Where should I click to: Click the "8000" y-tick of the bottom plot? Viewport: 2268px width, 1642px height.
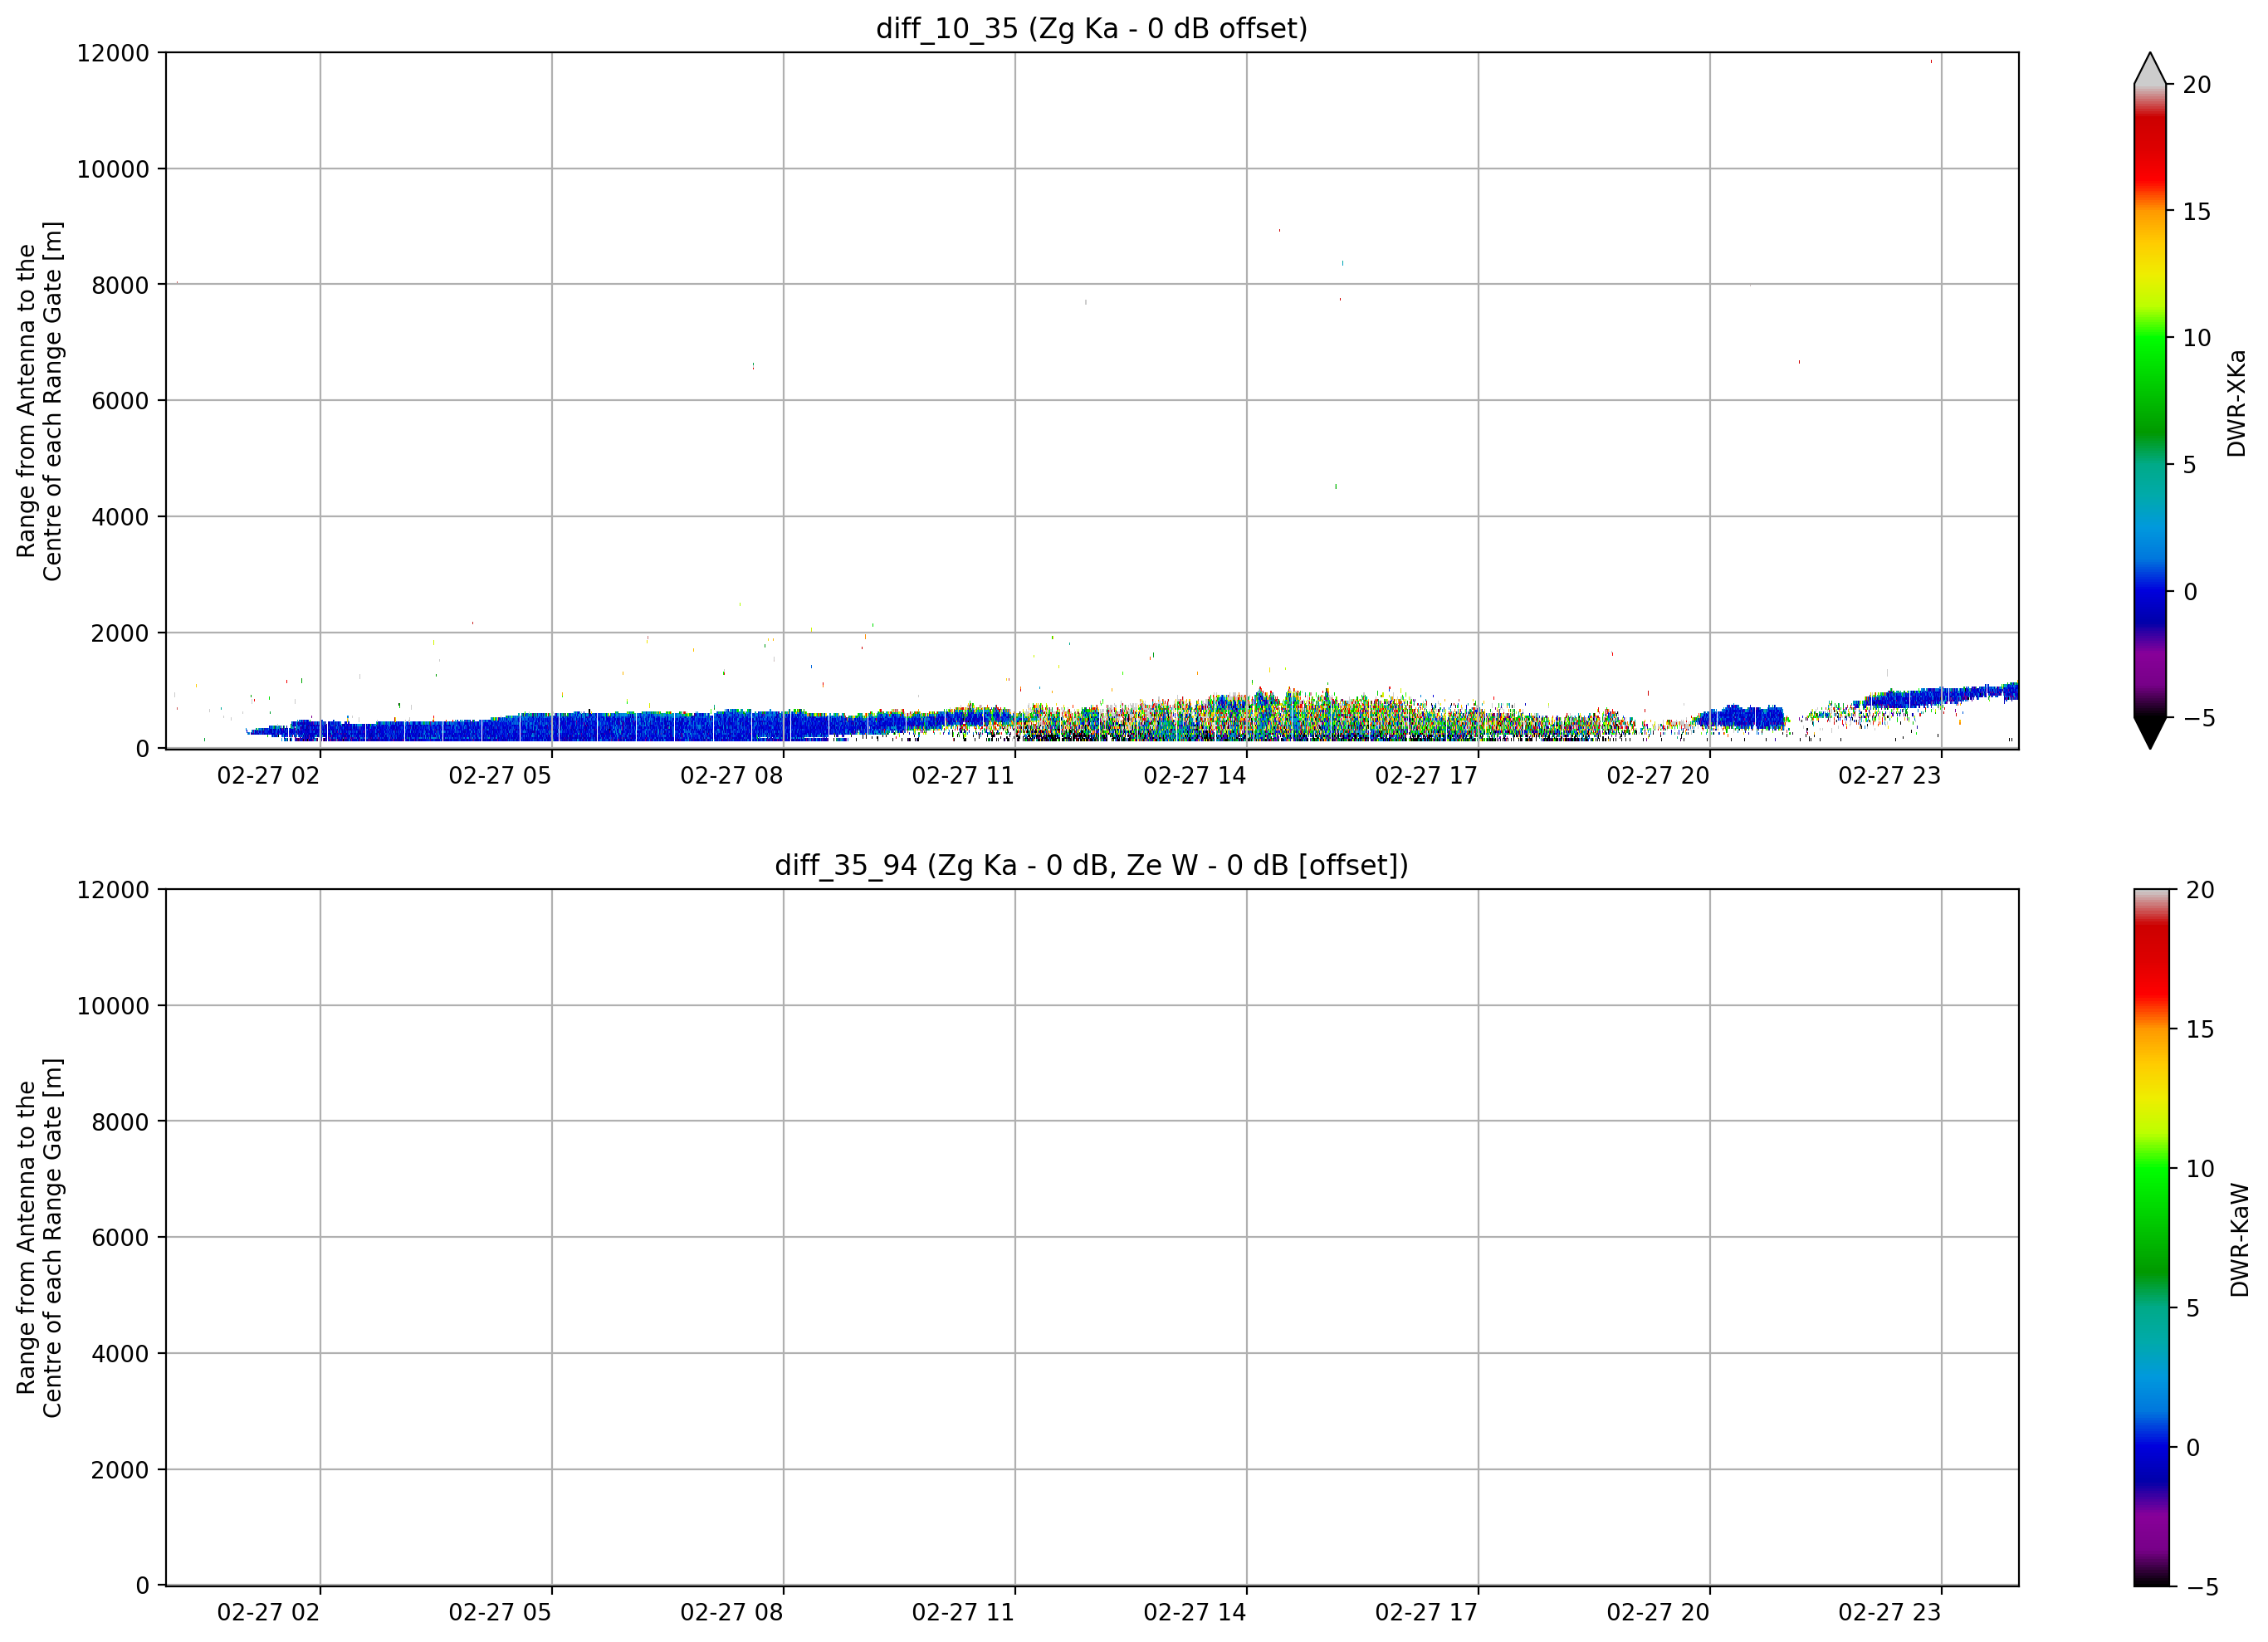pyautogui.click(x=120, y=1122)
